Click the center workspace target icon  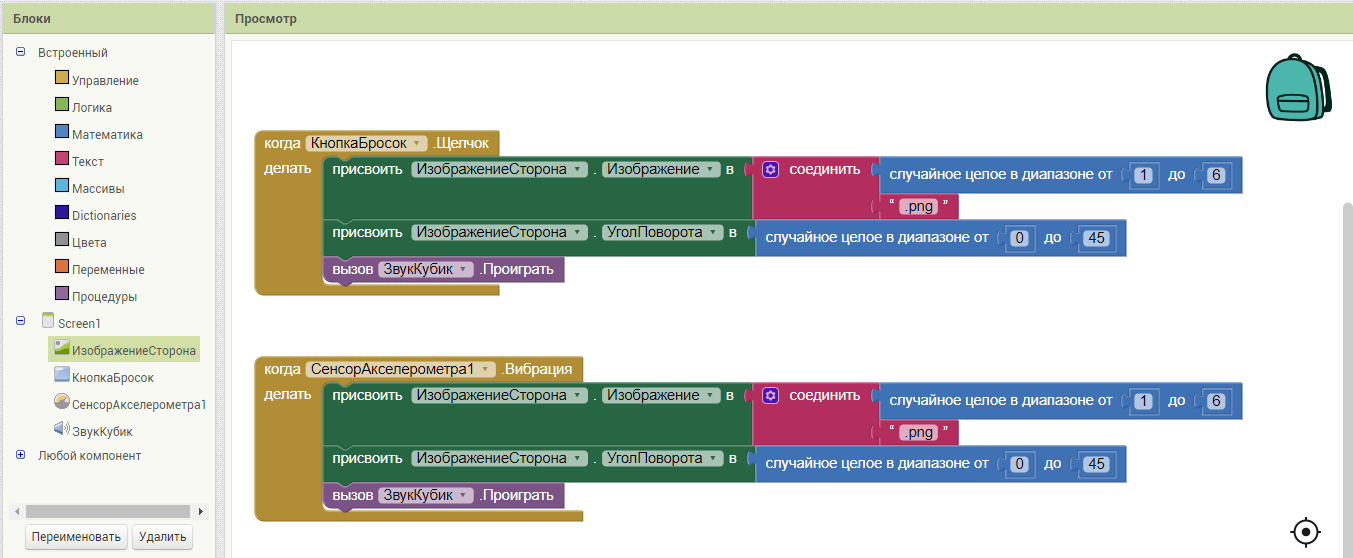click(x=1306, y=531)
